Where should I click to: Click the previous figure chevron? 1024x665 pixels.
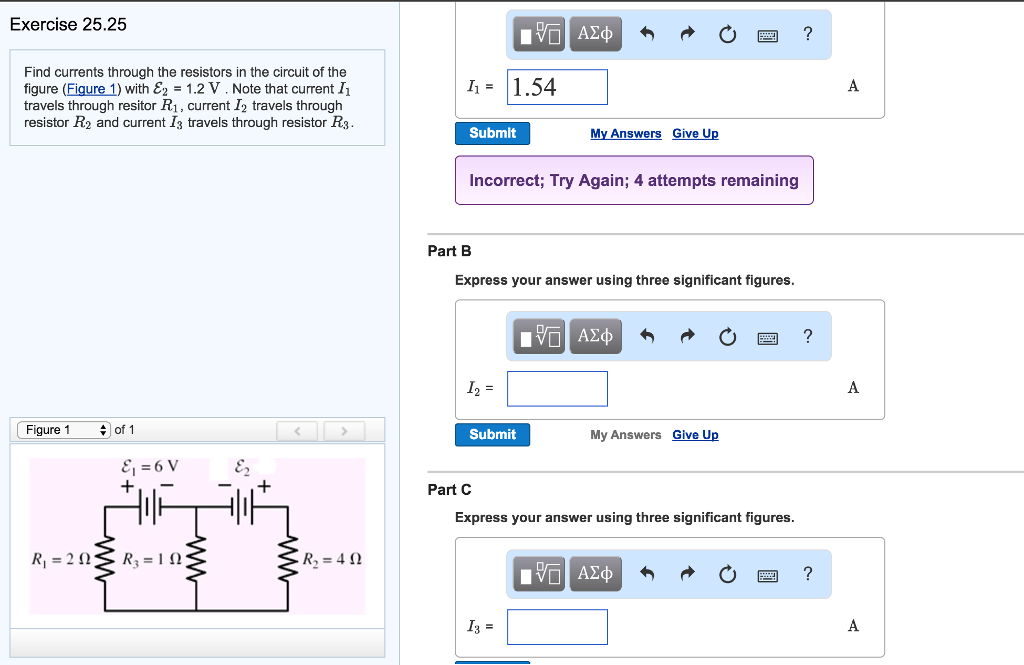pos(297,429)
